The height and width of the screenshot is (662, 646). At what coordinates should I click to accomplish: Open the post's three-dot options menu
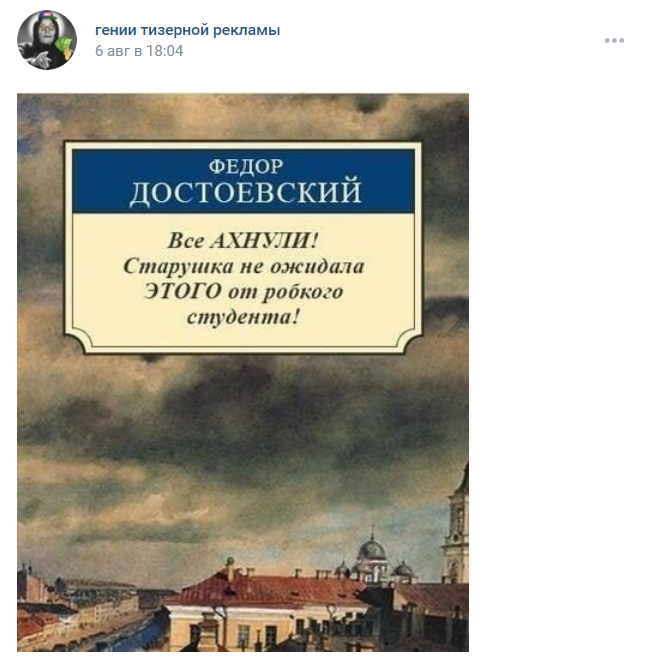pos(614,41)
